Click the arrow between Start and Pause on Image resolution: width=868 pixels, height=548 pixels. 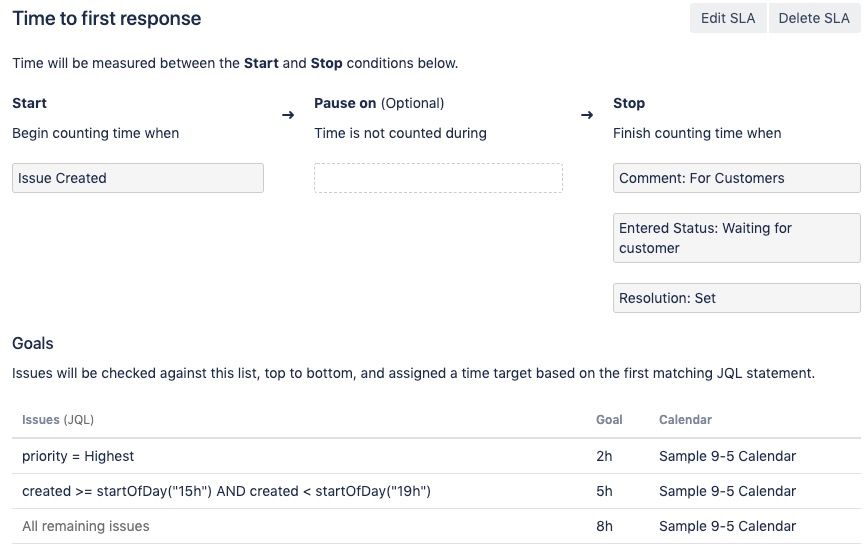point(288,115)
